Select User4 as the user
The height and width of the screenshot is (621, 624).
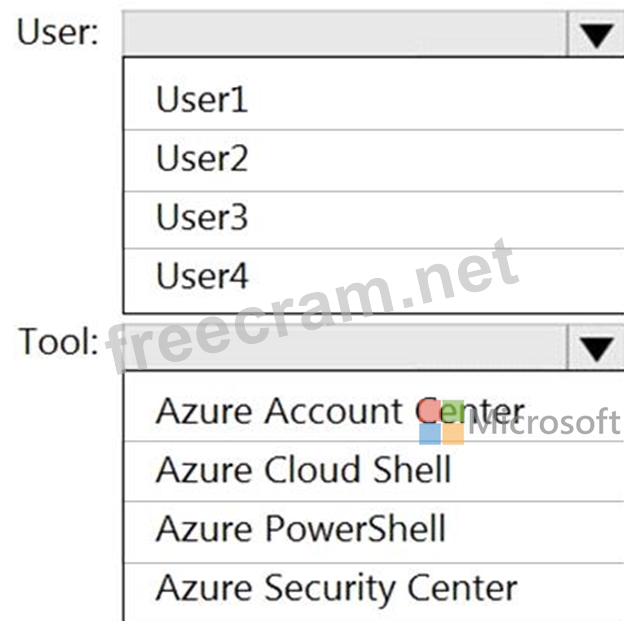click(x=202, y=277)
